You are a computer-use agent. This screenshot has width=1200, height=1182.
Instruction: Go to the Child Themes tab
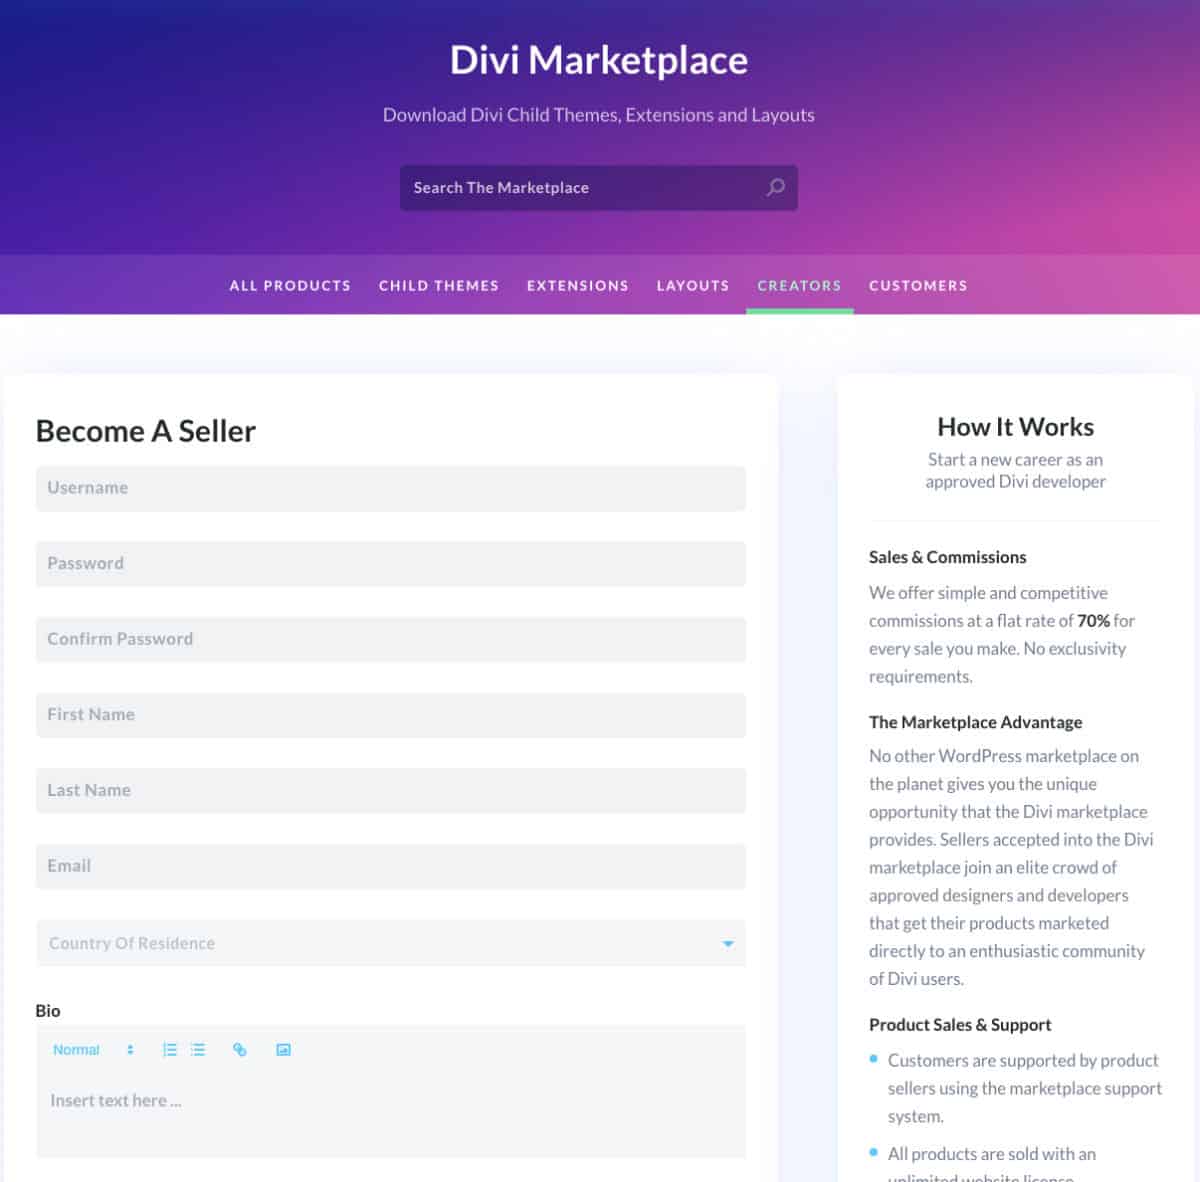pos(439,286)
